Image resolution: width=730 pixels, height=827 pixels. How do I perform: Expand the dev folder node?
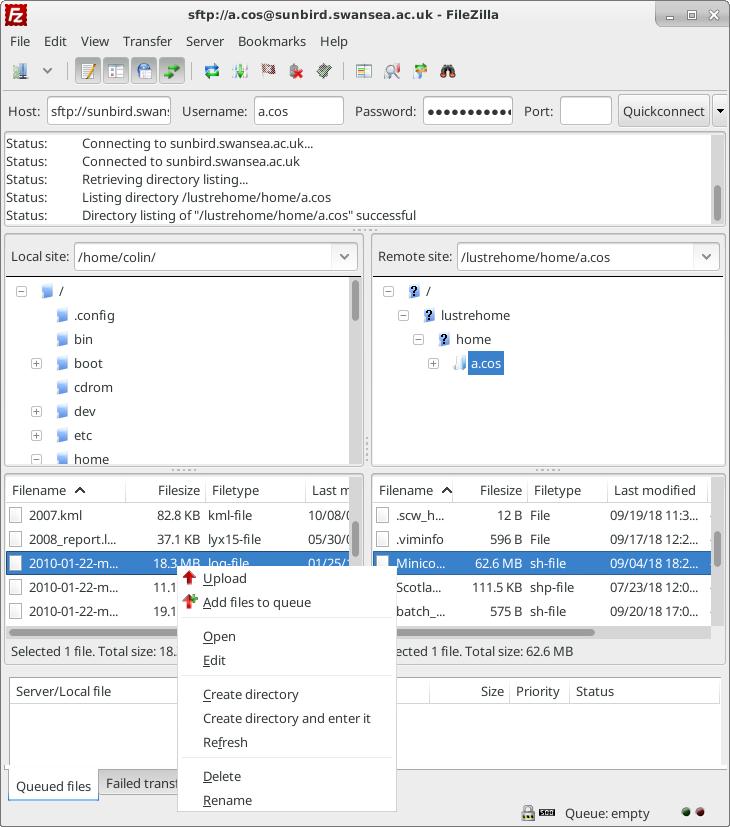(x=36, y=411)
